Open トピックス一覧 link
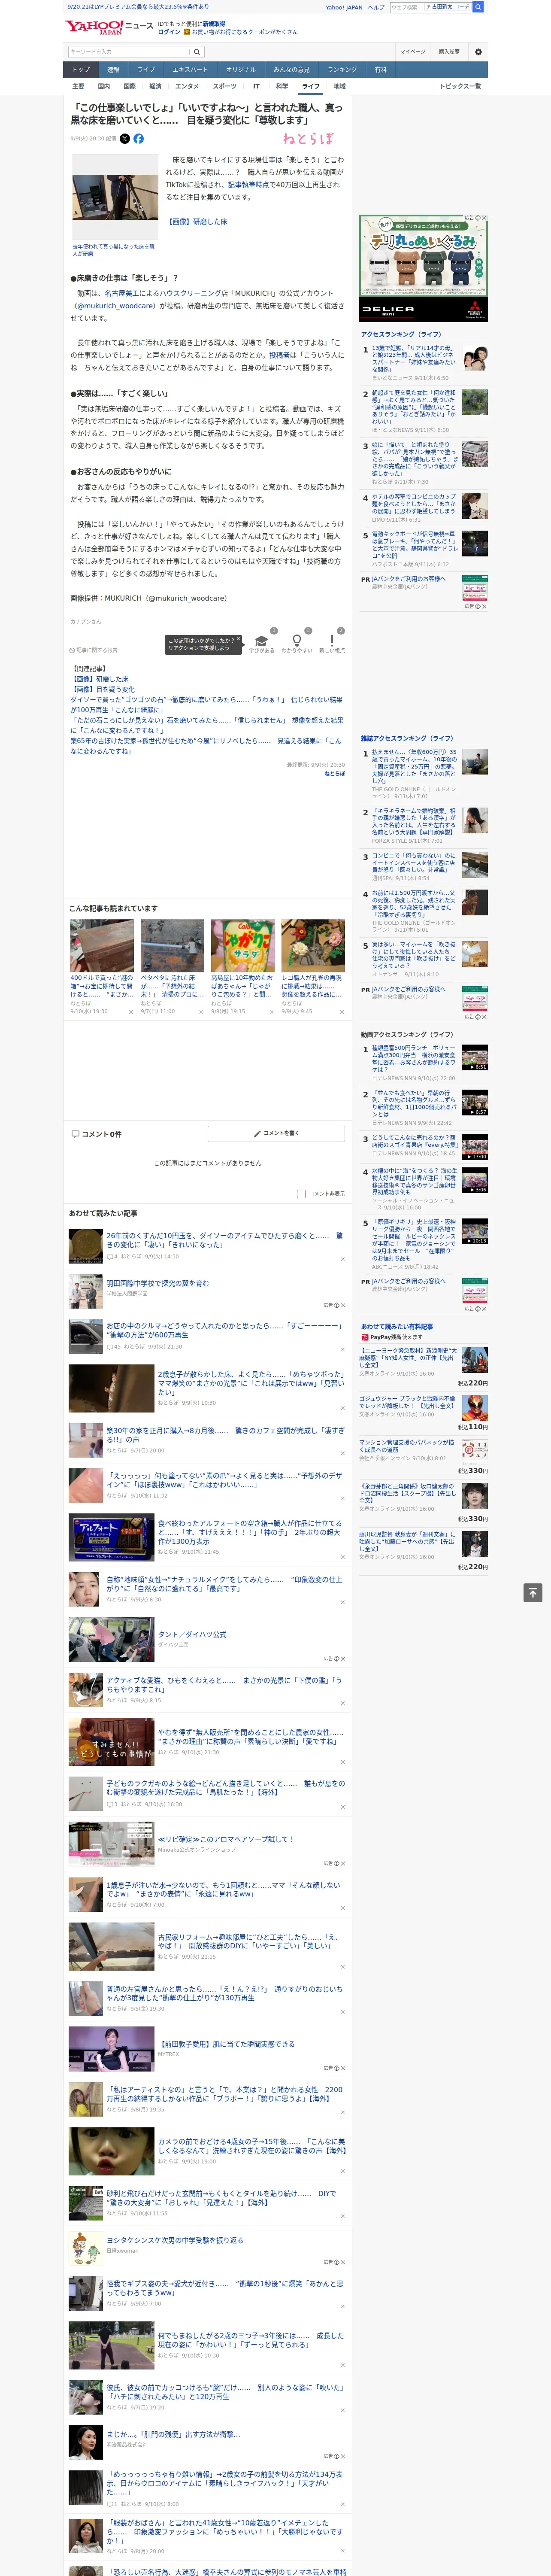Image resolution: width=551 pixels, height=2576 pixels. point(460,86)
